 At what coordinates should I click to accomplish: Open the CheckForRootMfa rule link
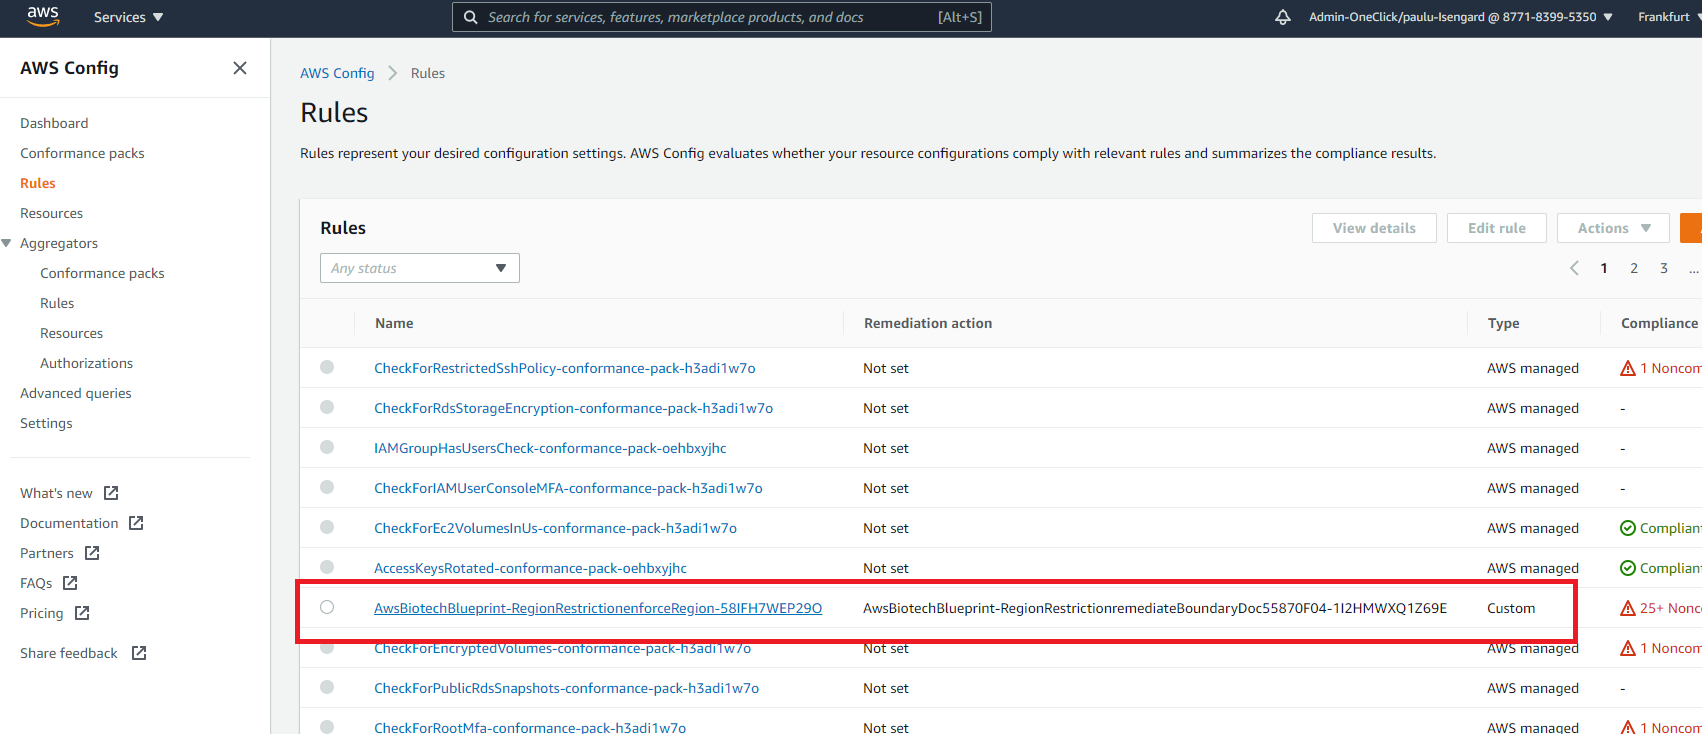coord(530,727)
